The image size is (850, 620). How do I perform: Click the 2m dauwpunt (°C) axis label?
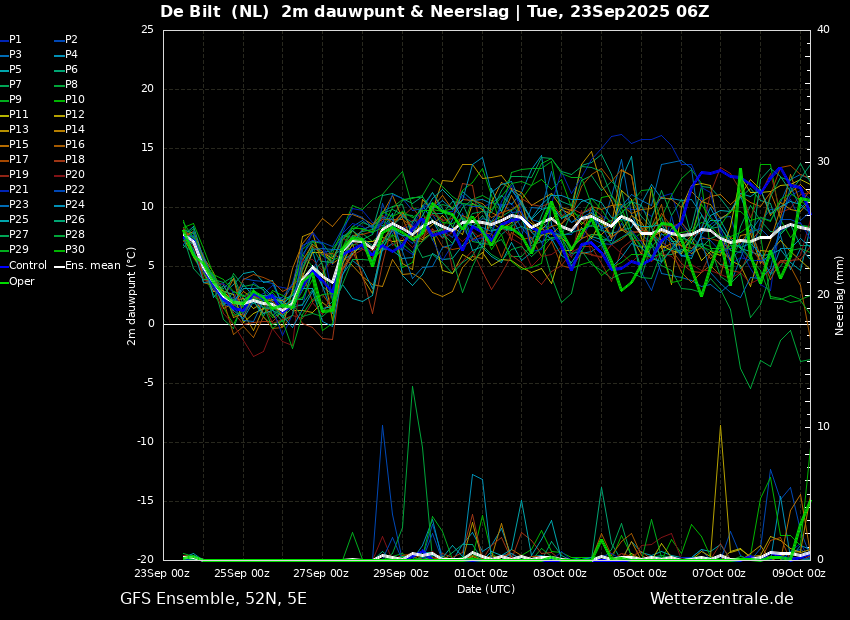click(131, 296)
